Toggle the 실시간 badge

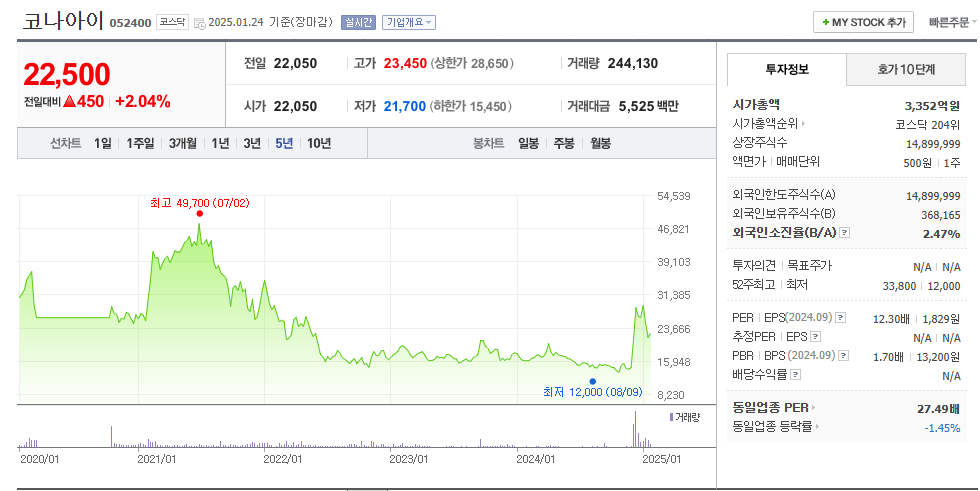click(x=358, y=22)
